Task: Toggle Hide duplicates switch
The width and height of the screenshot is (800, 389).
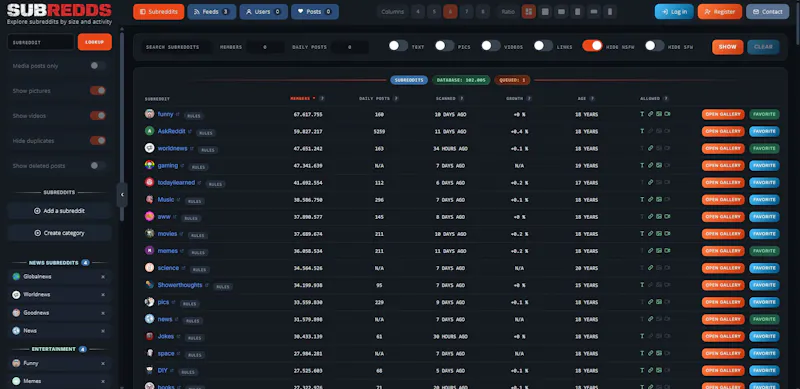Action: click(98, 140)
